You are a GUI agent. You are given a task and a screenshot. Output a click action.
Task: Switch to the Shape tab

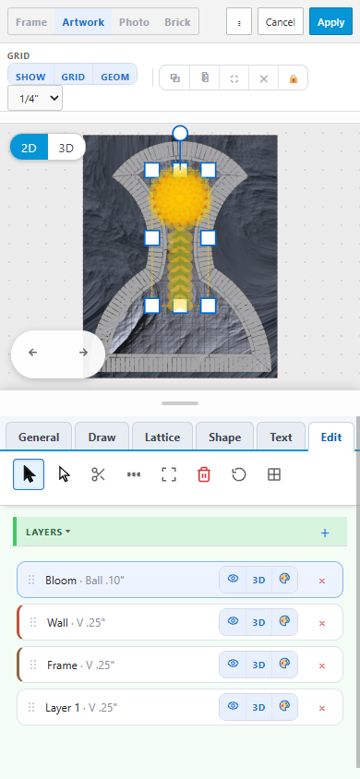pyautogui.click(x=225, y=437)
